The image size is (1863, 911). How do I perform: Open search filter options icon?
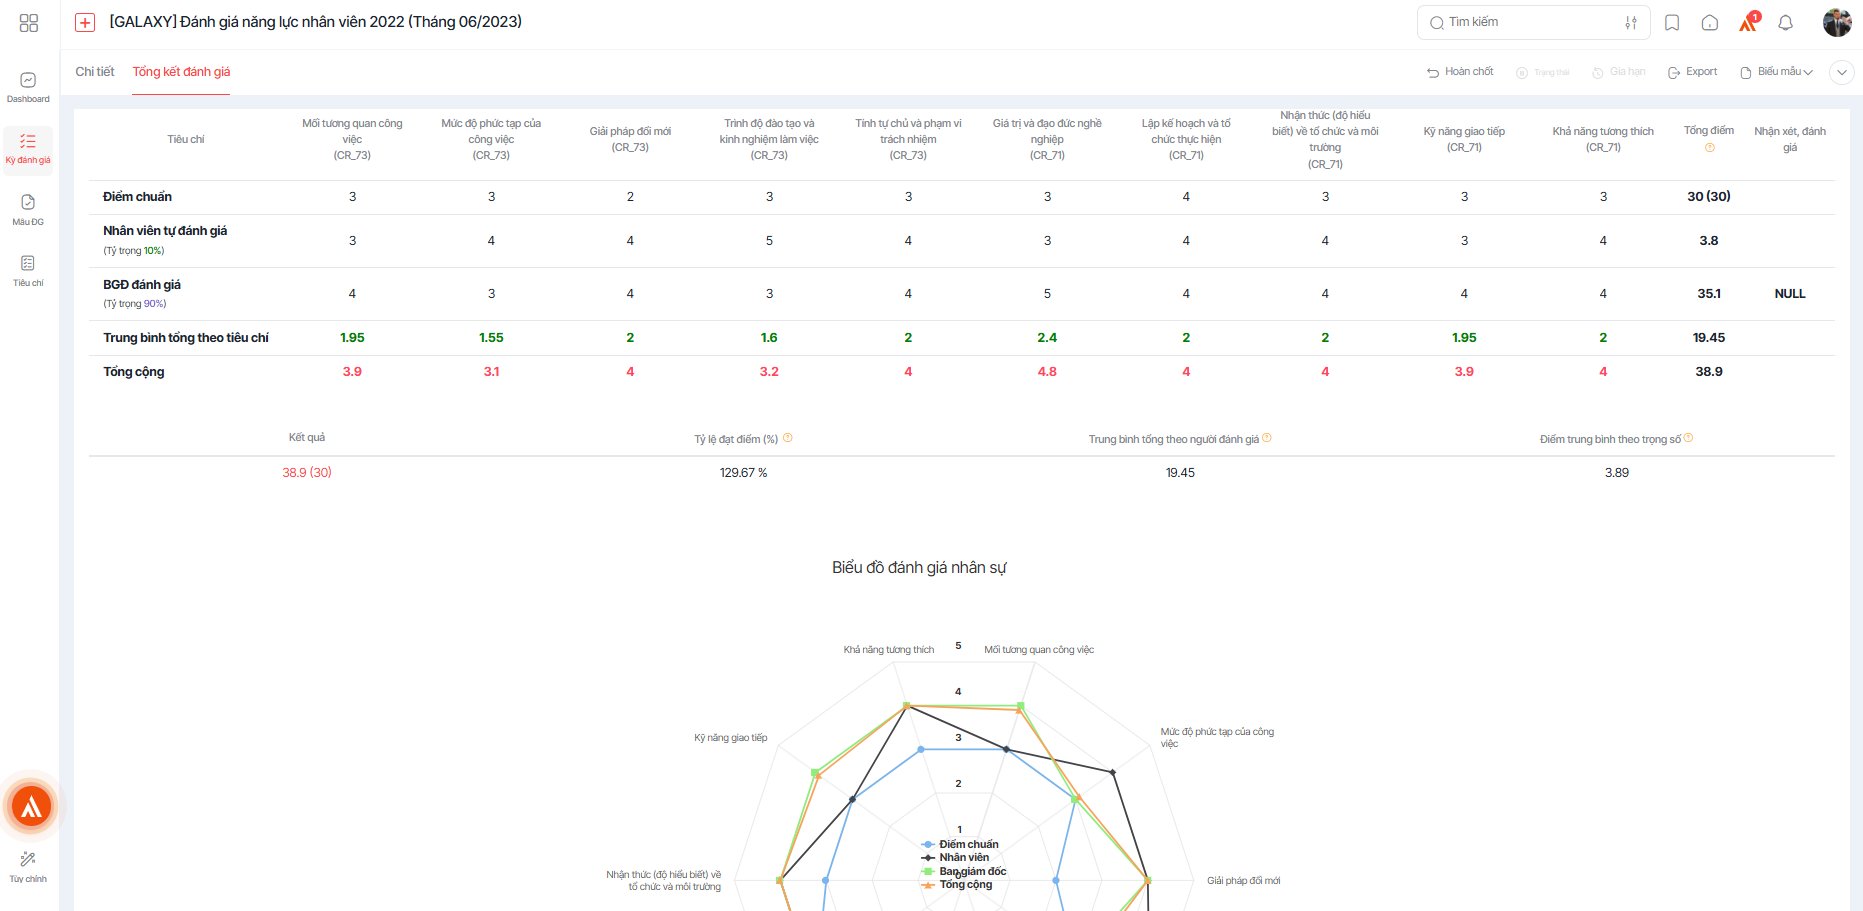(x=1631, y=23)
